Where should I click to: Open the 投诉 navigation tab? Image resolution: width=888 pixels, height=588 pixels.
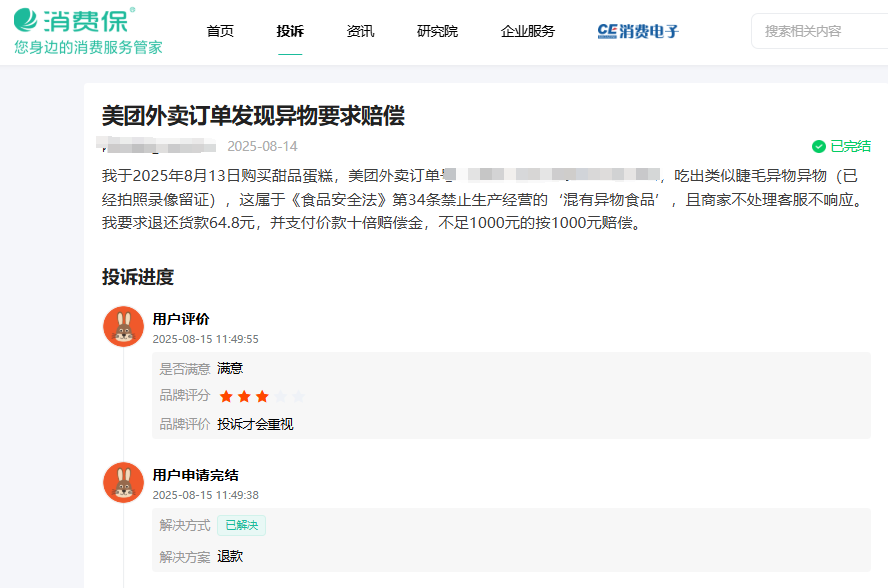coord(291,31)
